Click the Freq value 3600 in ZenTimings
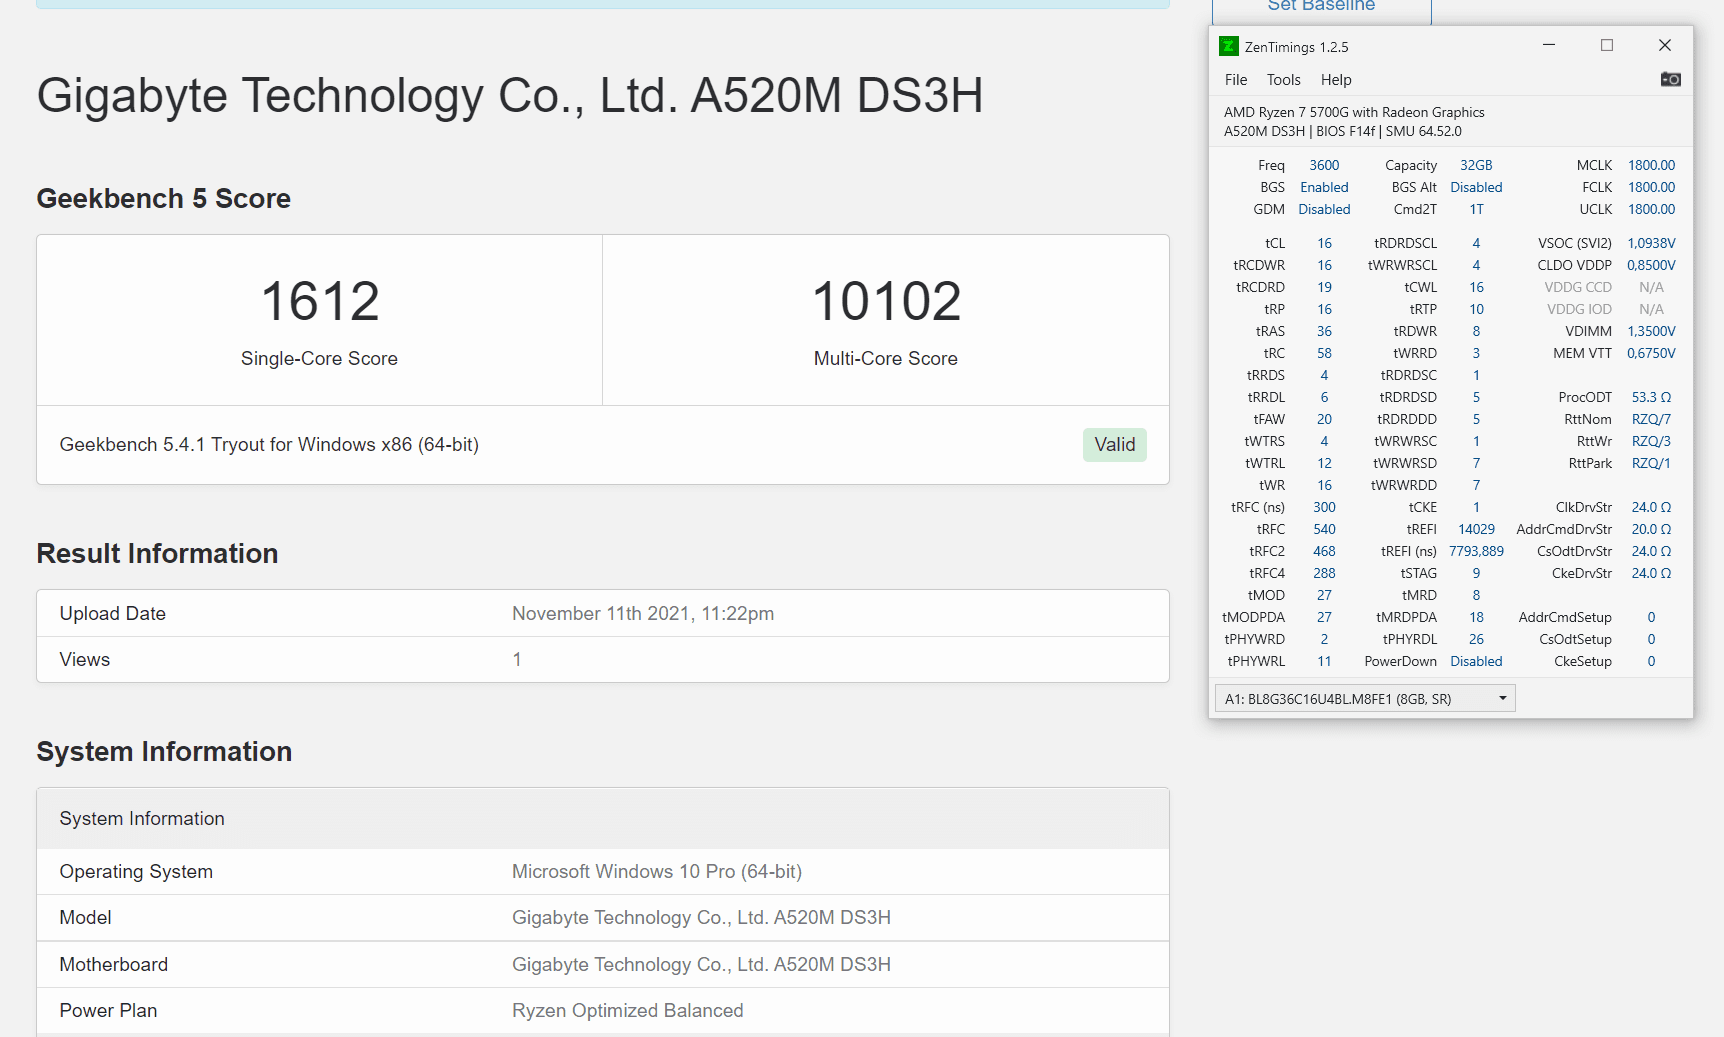 [1324, 165]
